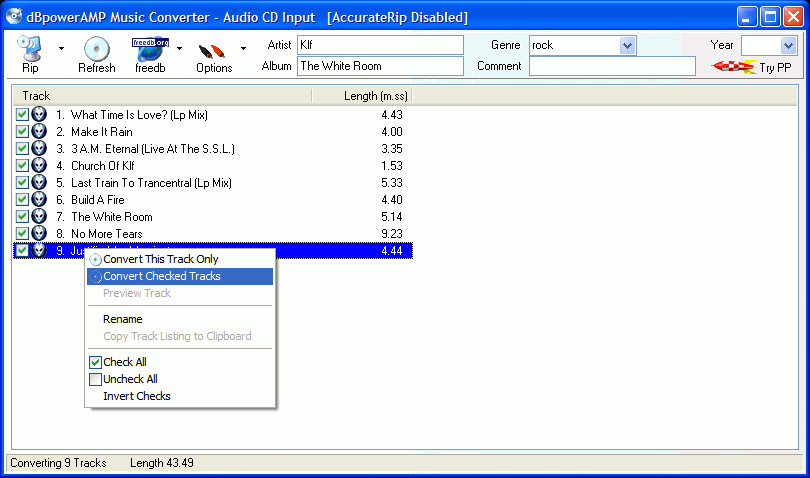This screenshot has width=810, height=478.
Task: Choose Convert This Track Only
Action: click(x=180, y=259)
